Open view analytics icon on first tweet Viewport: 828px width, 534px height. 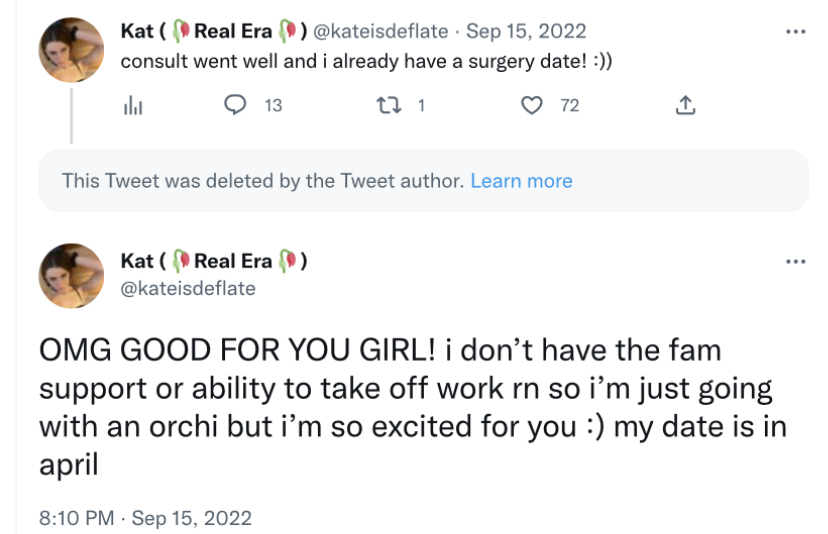[132, 105]
